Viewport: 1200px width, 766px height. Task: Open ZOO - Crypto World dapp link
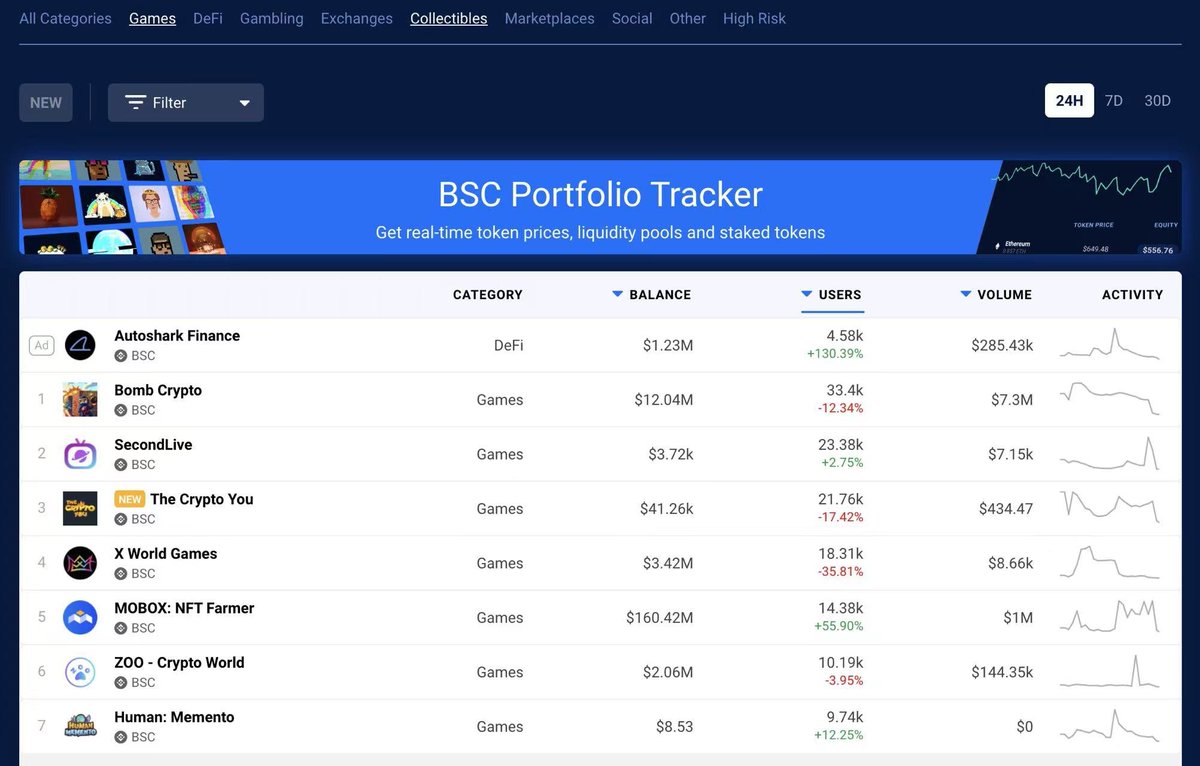click(x=179, y=663)
